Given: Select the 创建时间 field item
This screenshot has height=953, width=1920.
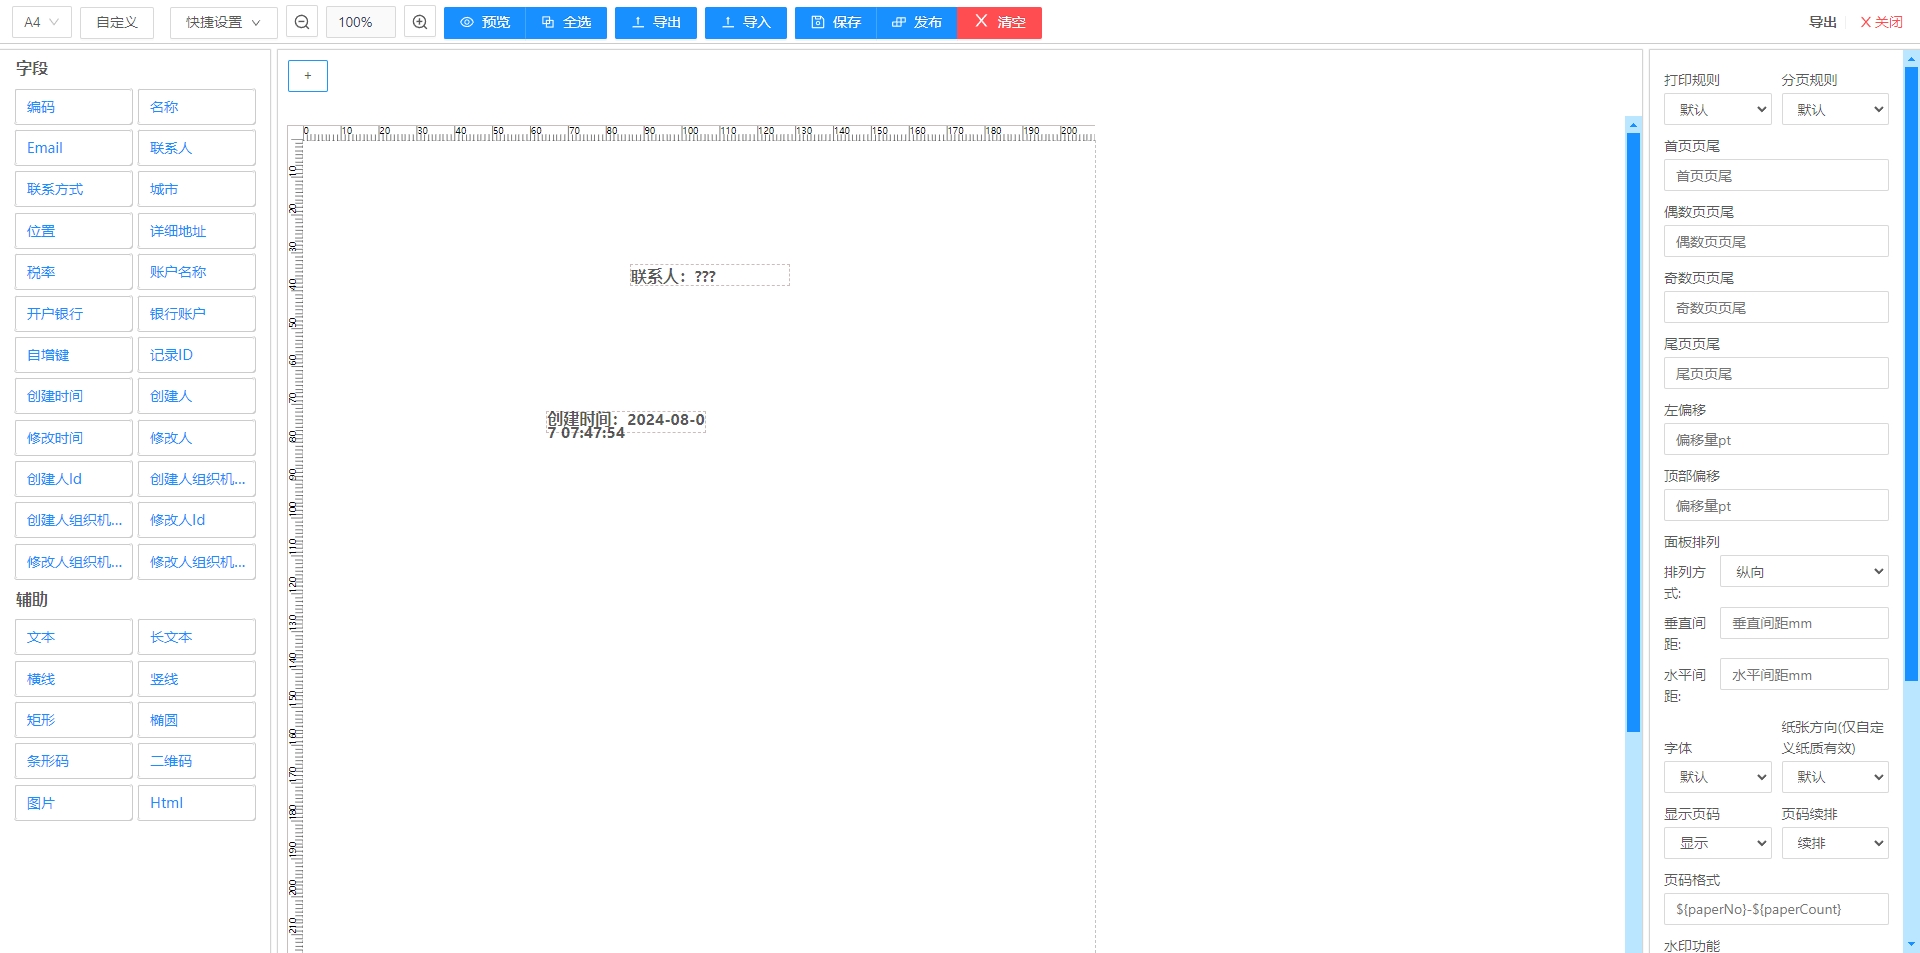Looking at the screenshot, I should pyautogui.click(x=74, y=396).
